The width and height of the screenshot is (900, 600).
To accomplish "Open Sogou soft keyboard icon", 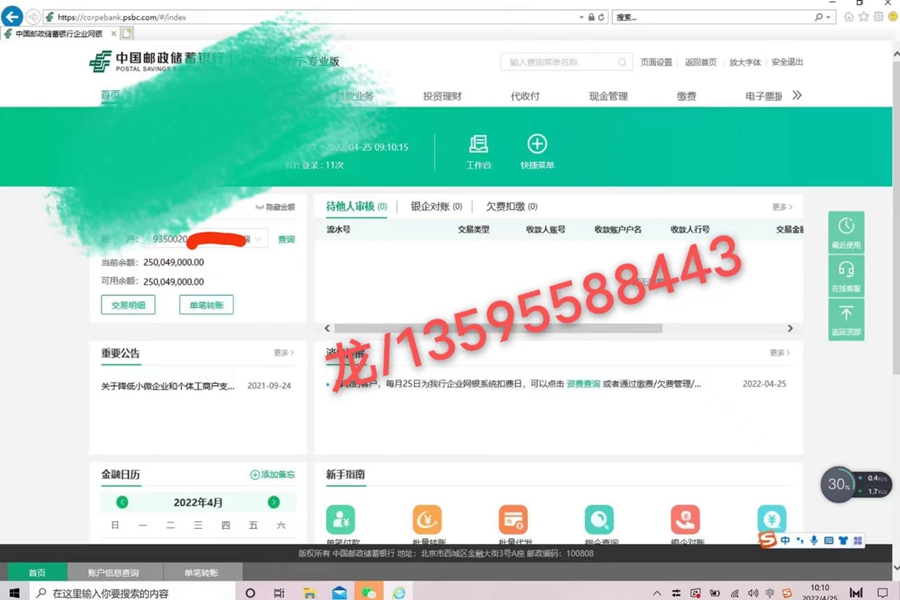I will pos(828,540).
